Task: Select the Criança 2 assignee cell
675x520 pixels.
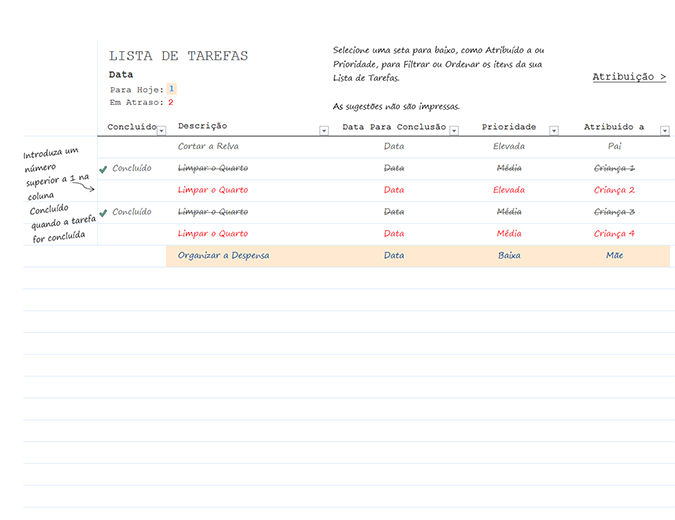Action: tap(614, 190)
